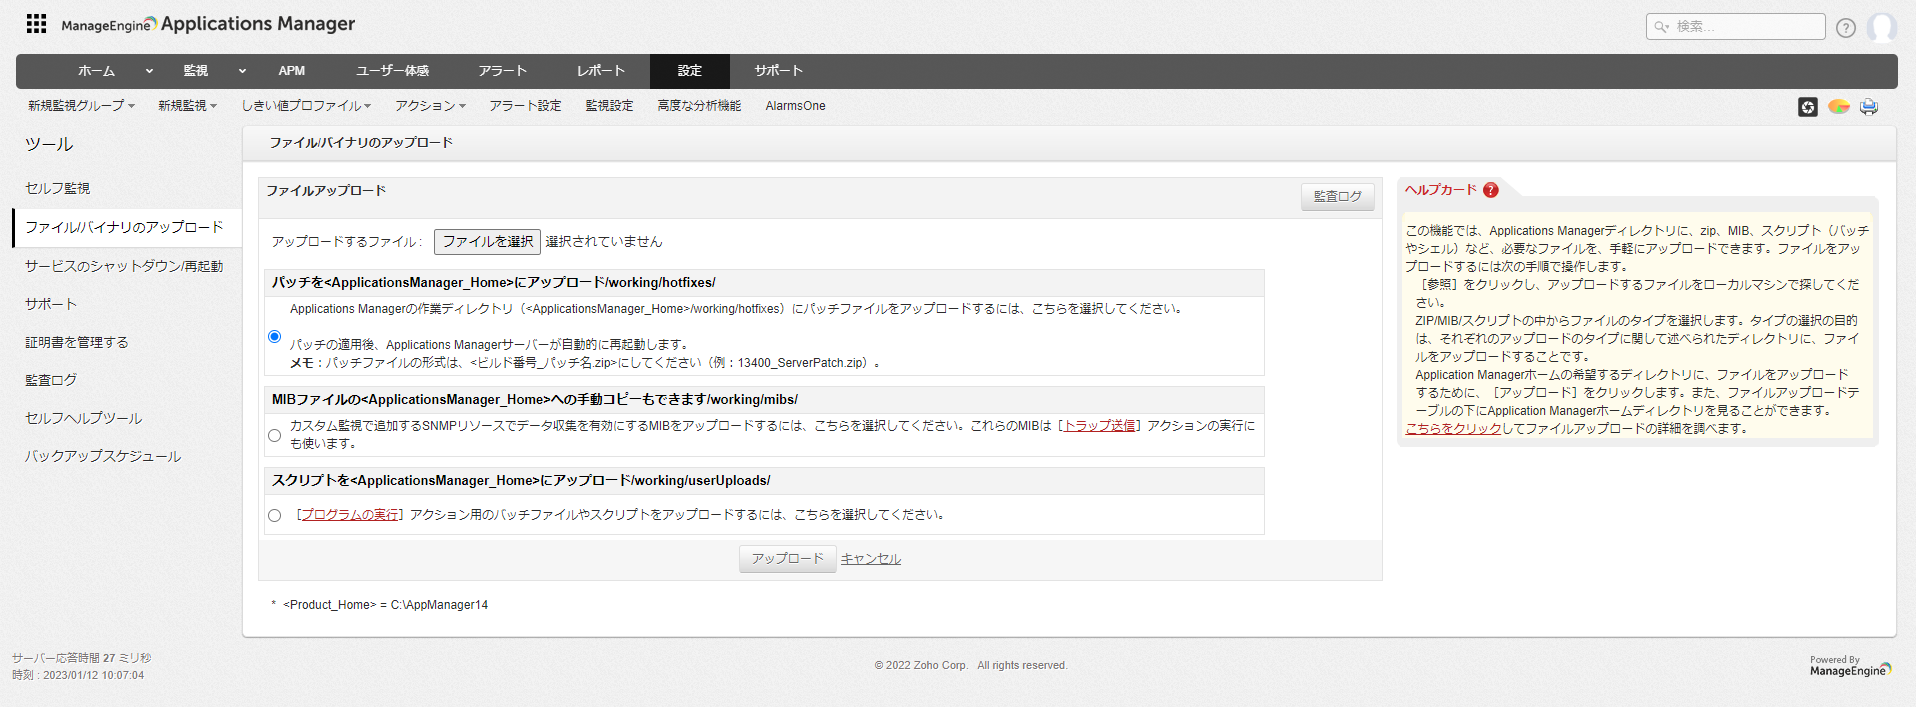Click the printer icon

tap(1868, 107)
